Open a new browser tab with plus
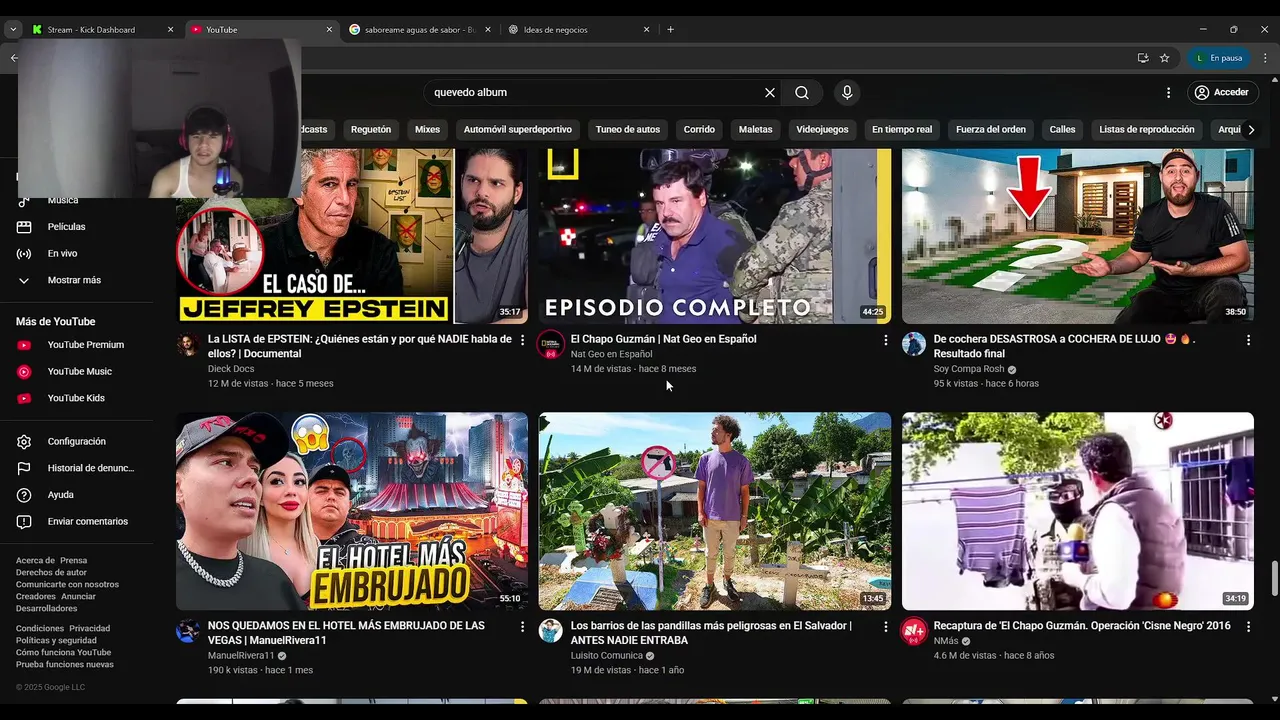The image size is (1280, 720). [670, 30]
